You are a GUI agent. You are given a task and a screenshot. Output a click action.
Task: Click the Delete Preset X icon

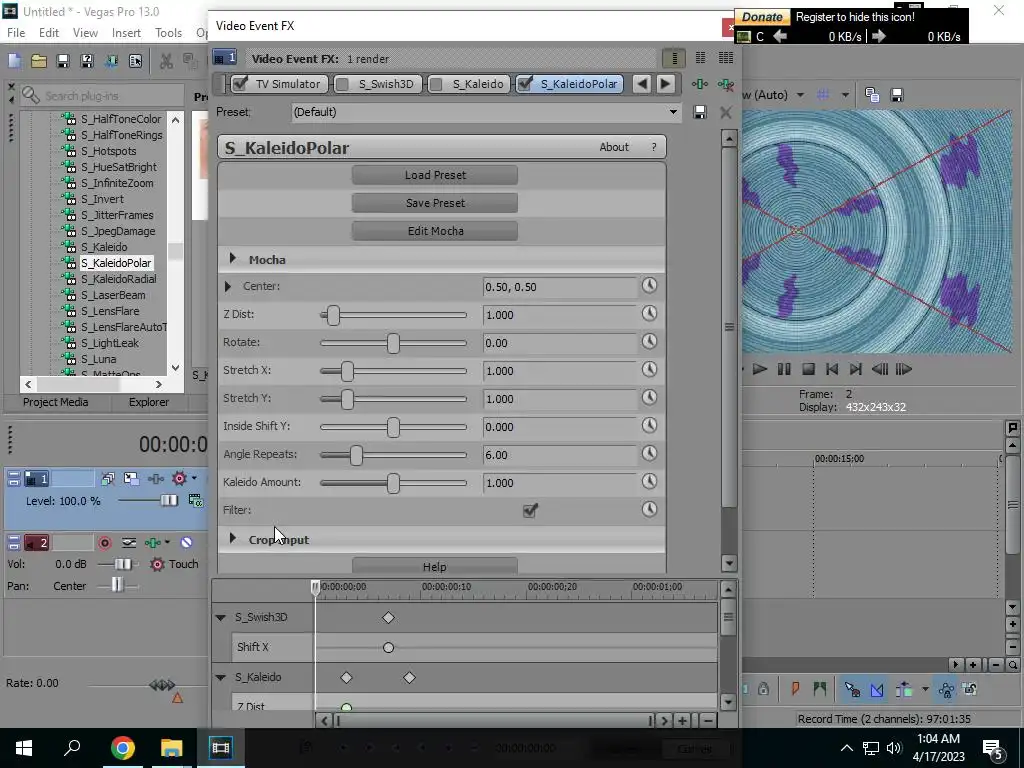pyautogui.click(x=726, y=112)
